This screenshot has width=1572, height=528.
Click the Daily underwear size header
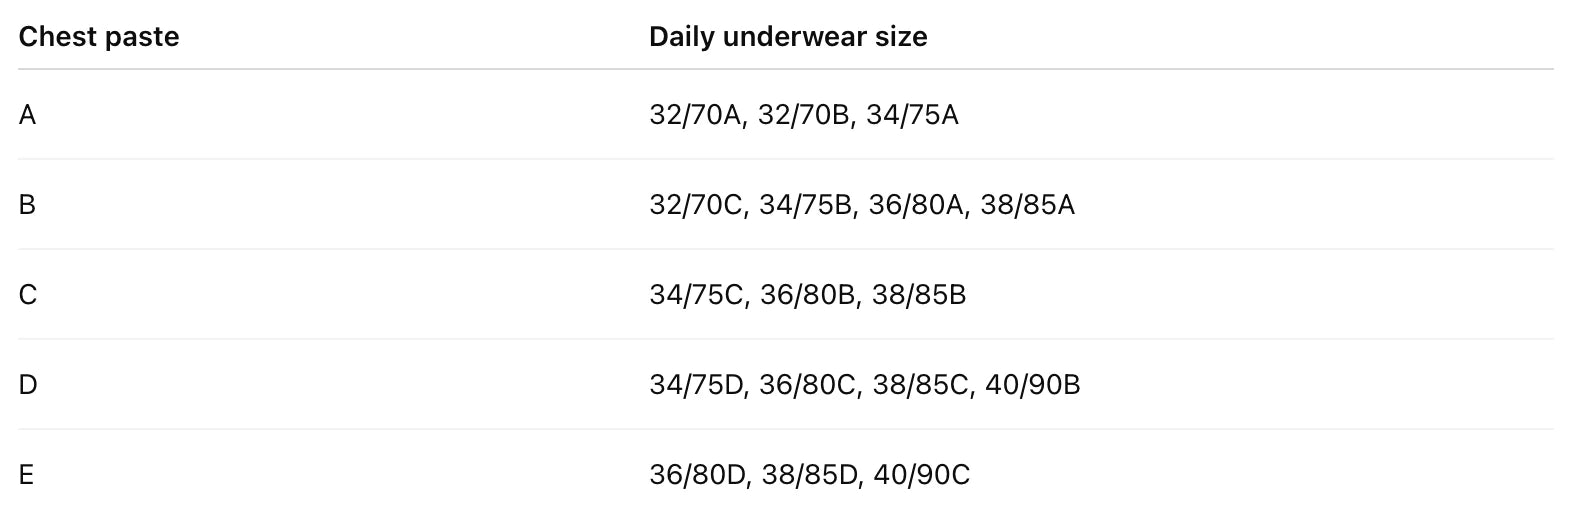(x=788, y=37)
